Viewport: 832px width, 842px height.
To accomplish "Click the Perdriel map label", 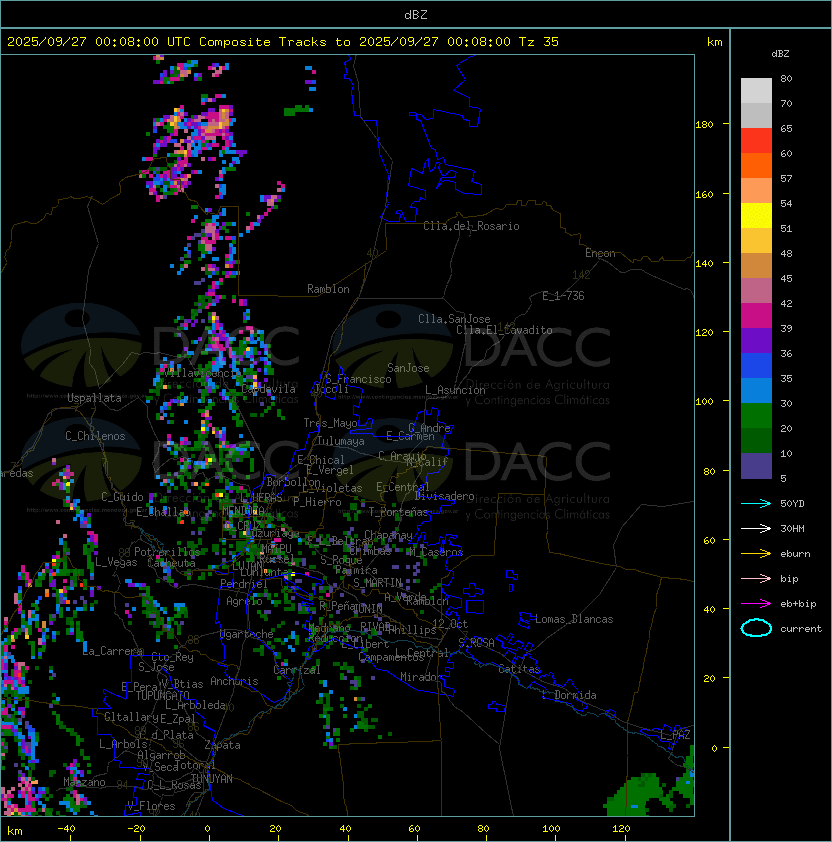I will (244, 584).
